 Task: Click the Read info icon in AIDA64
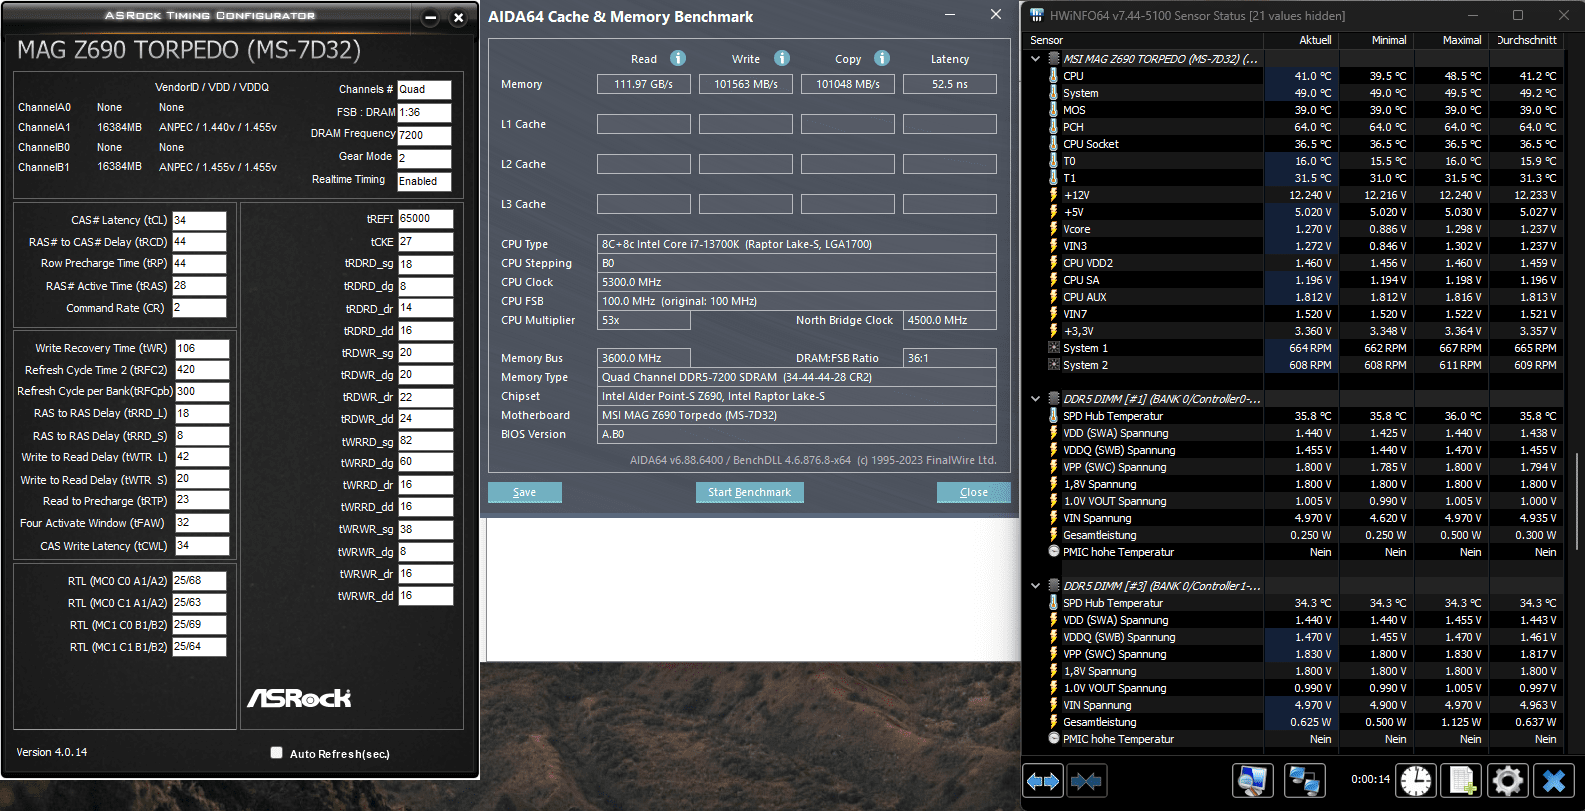(x=678, y=58)
